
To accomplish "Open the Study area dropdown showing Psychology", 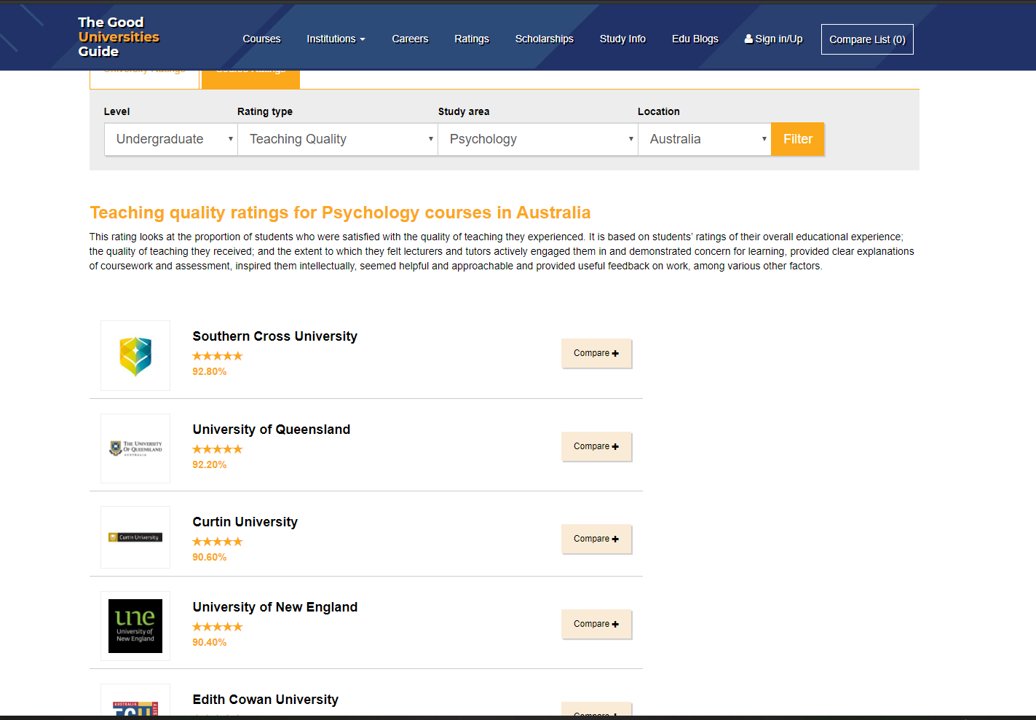I will (x=537, y=139).
